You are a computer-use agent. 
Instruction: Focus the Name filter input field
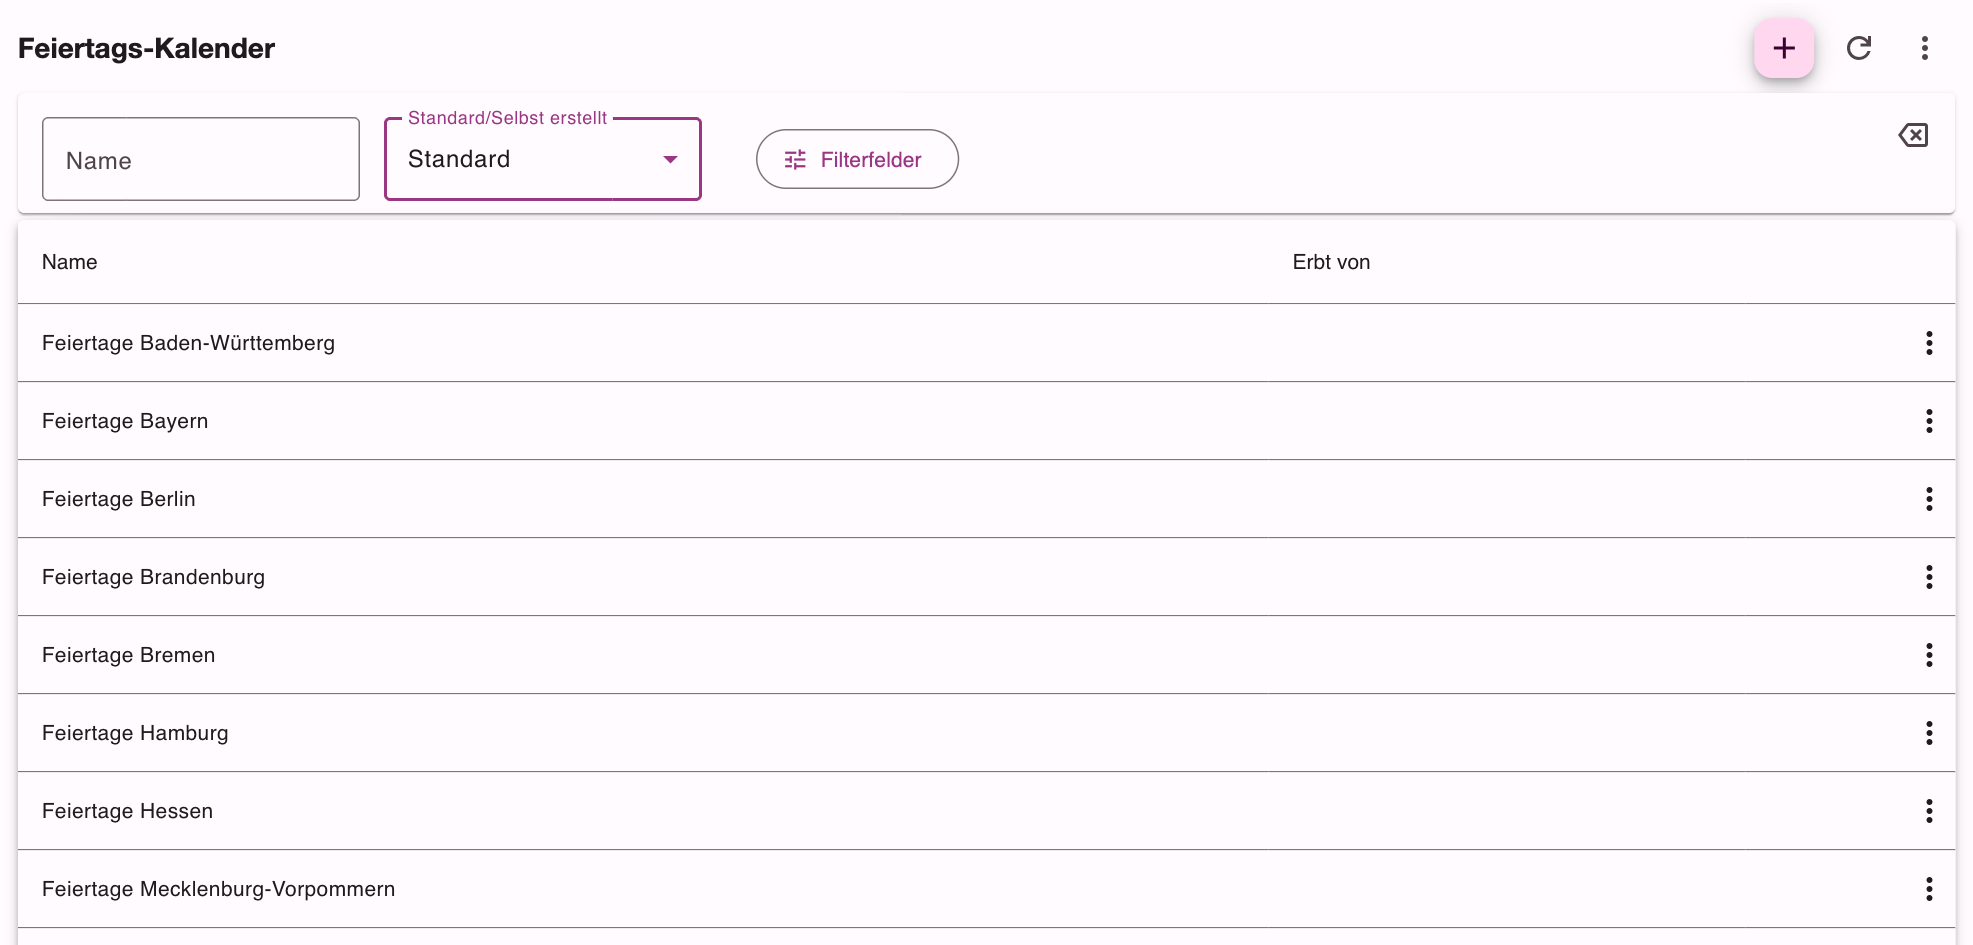click(201, 159)
